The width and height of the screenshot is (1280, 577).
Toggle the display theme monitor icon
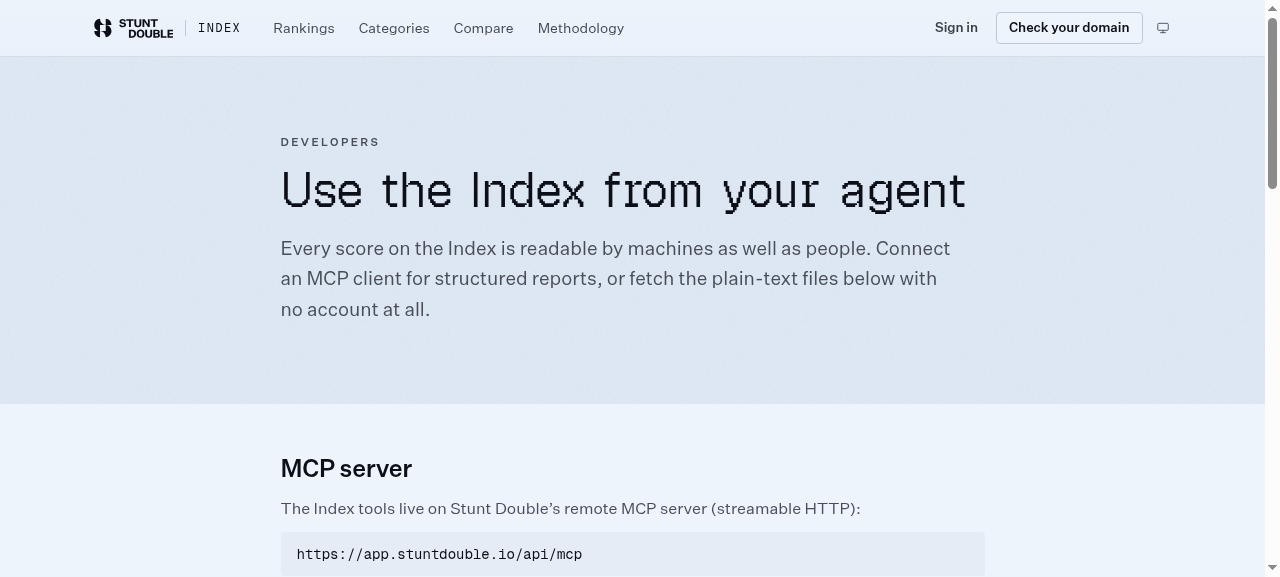[1163, 28]
